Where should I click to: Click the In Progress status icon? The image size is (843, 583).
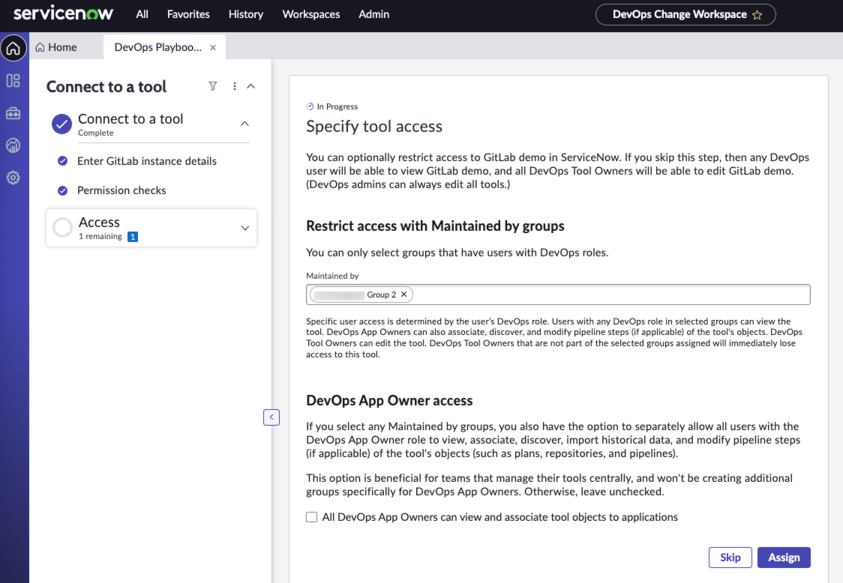310,106
